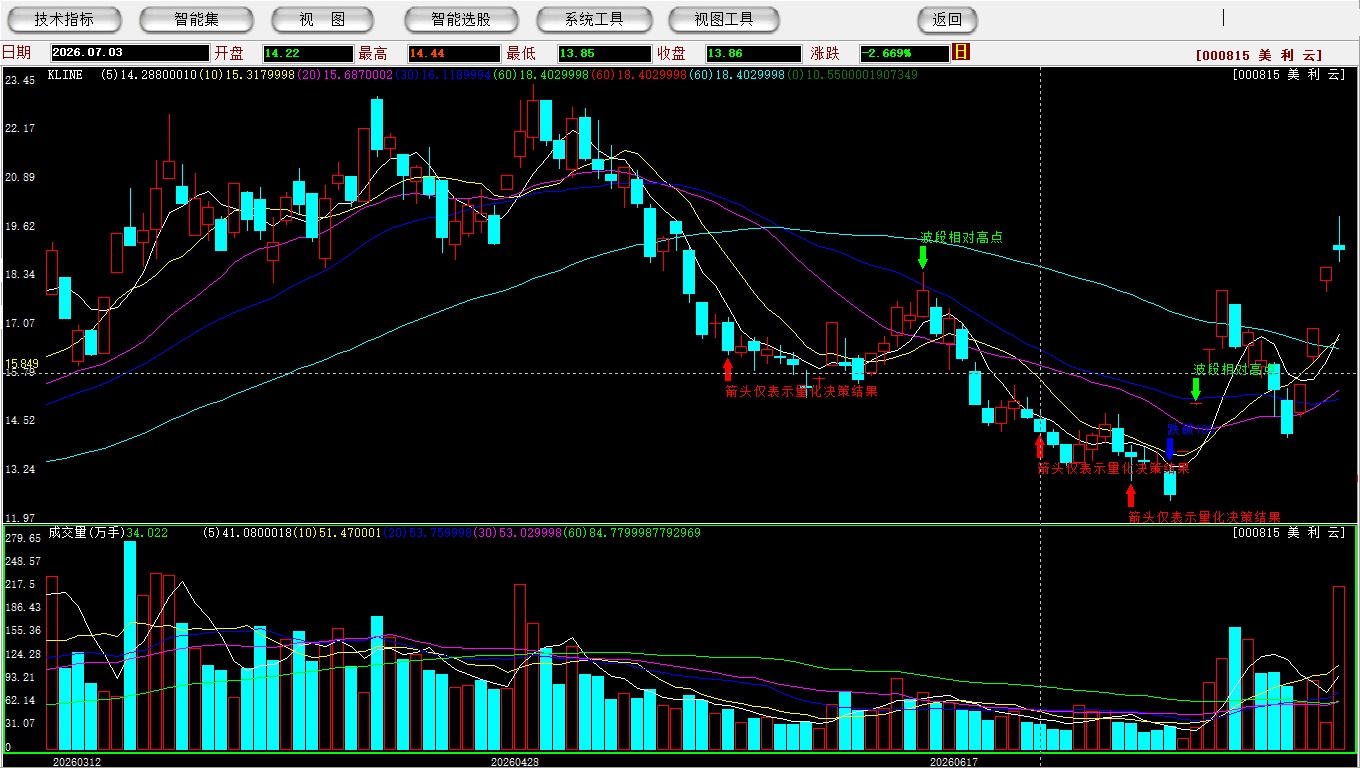Click the leftmost 箭头仅表示量化决策结果 annotation
1360x768 pixels.
click(x=801, y=391)
